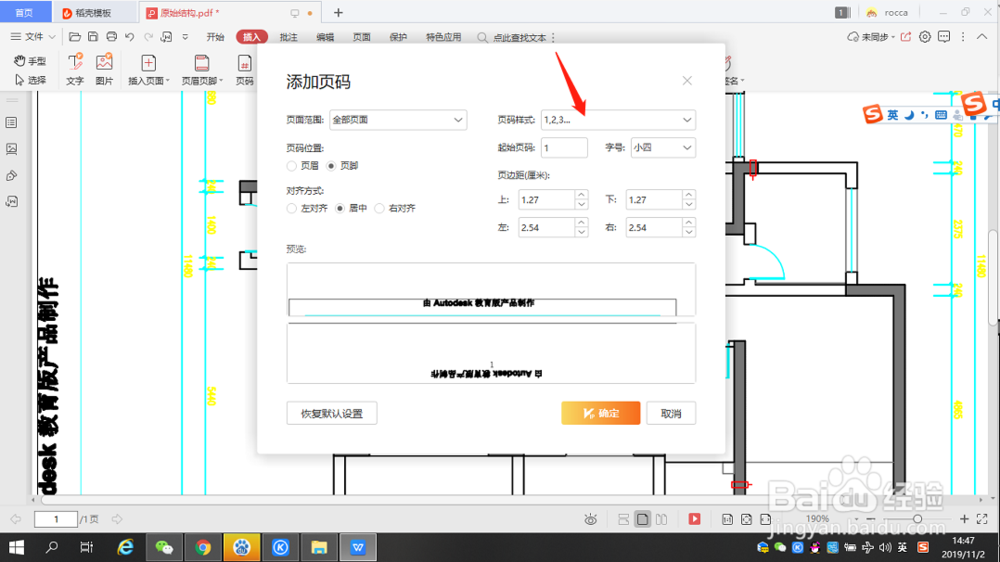Enable eye-protection mode icon
1000x562 pixels.
pos(591,519)
